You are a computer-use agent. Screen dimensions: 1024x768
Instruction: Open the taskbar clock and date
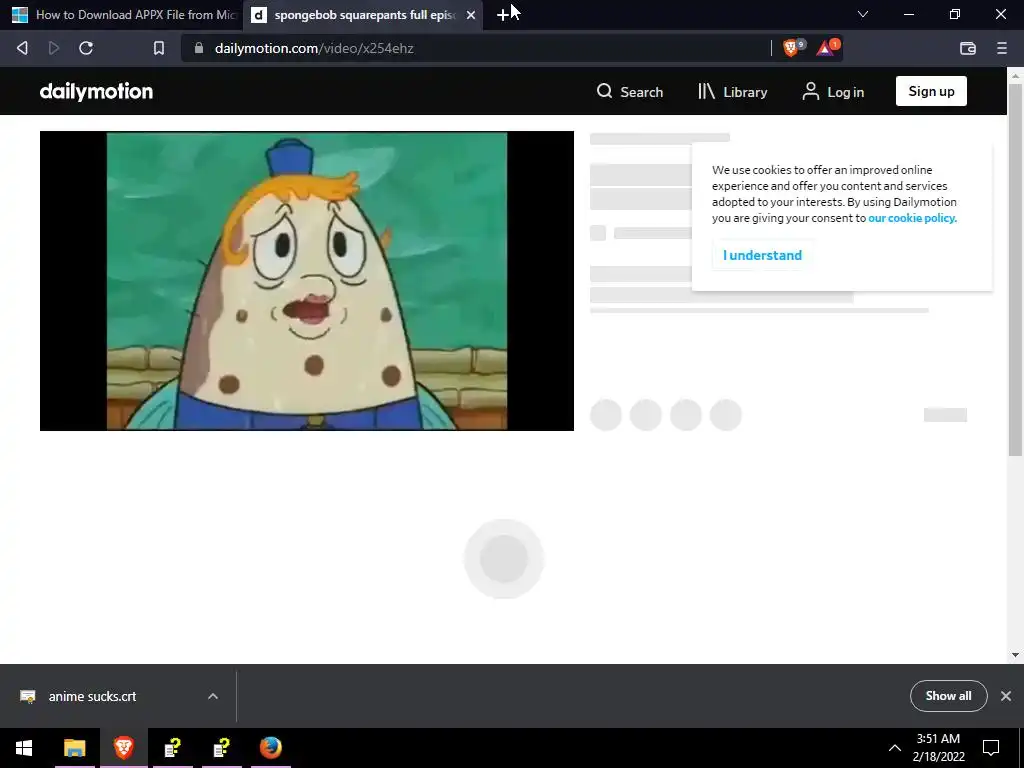coord(938,748)
